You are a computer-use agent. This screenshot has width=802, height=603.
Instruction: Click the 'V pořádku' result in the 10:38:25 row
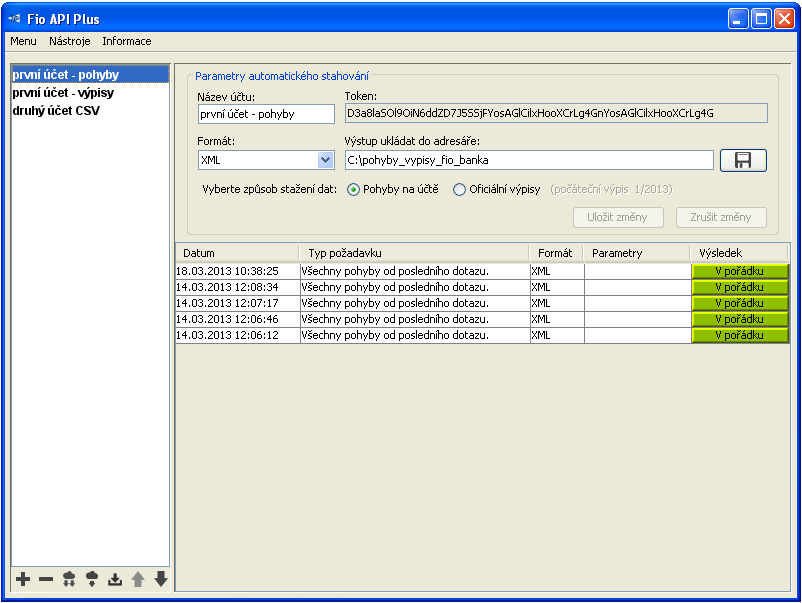tap(740, 271)
